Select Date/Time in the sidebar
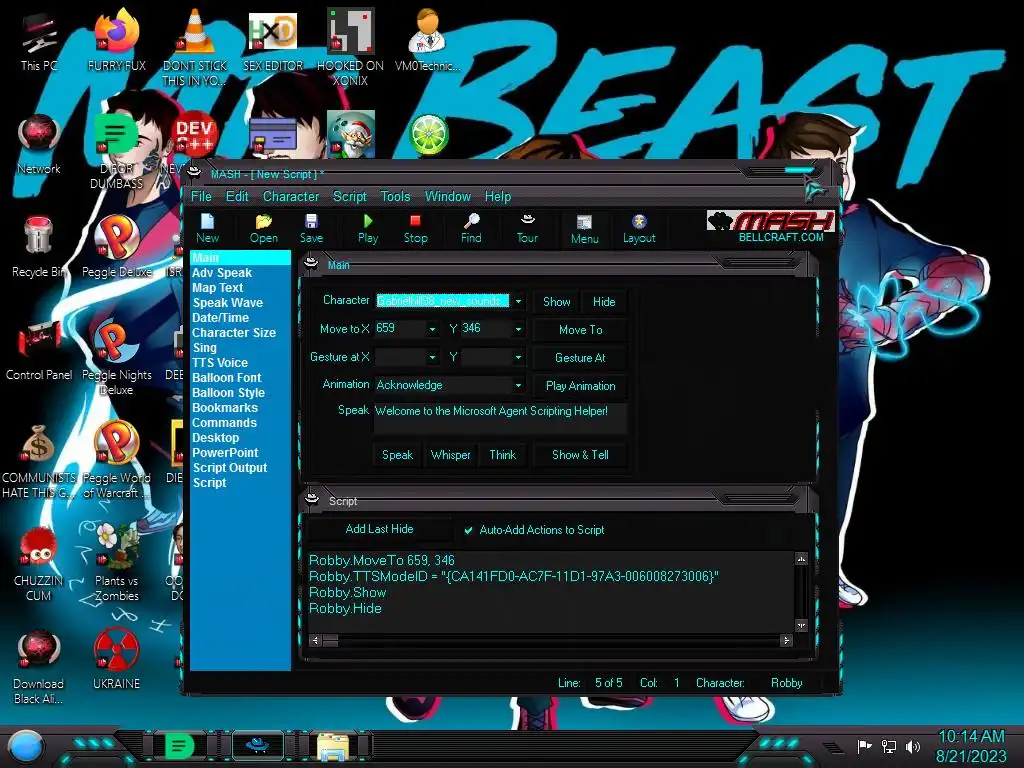 pos(220,318)
